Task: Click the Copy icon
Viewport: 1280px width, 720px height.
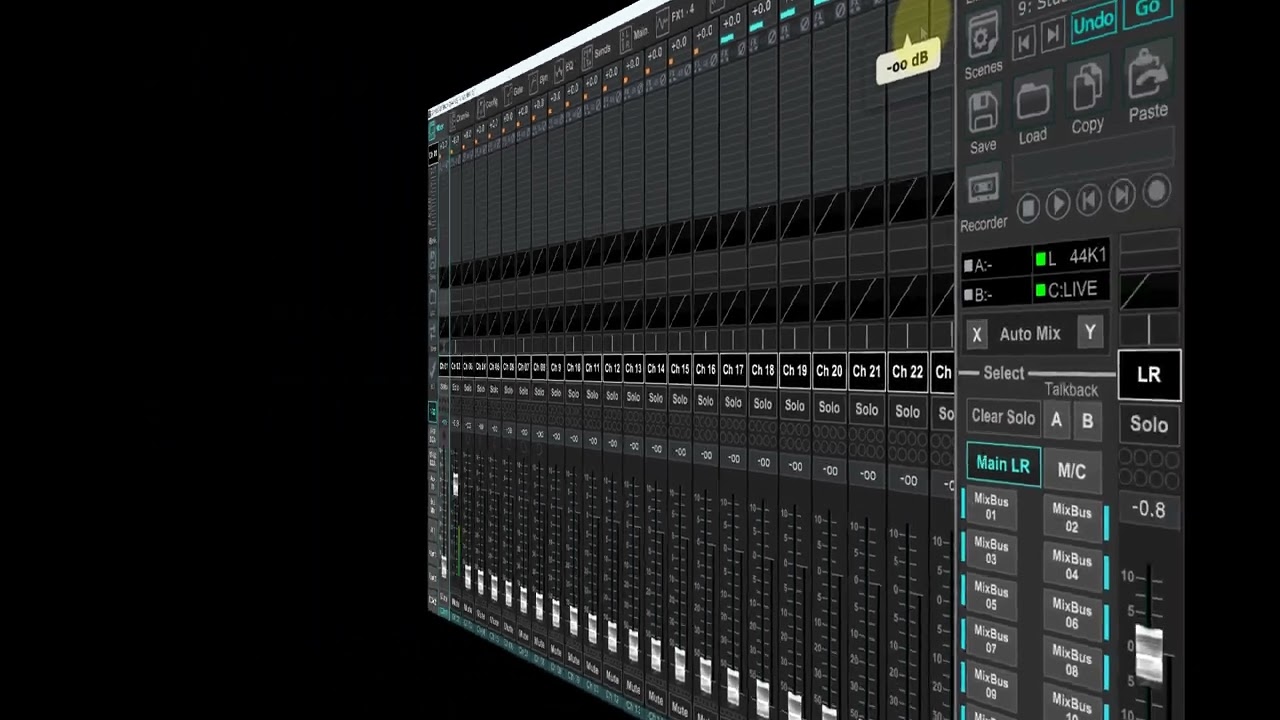Action: pyautogui.click(x=1087, y=88)
